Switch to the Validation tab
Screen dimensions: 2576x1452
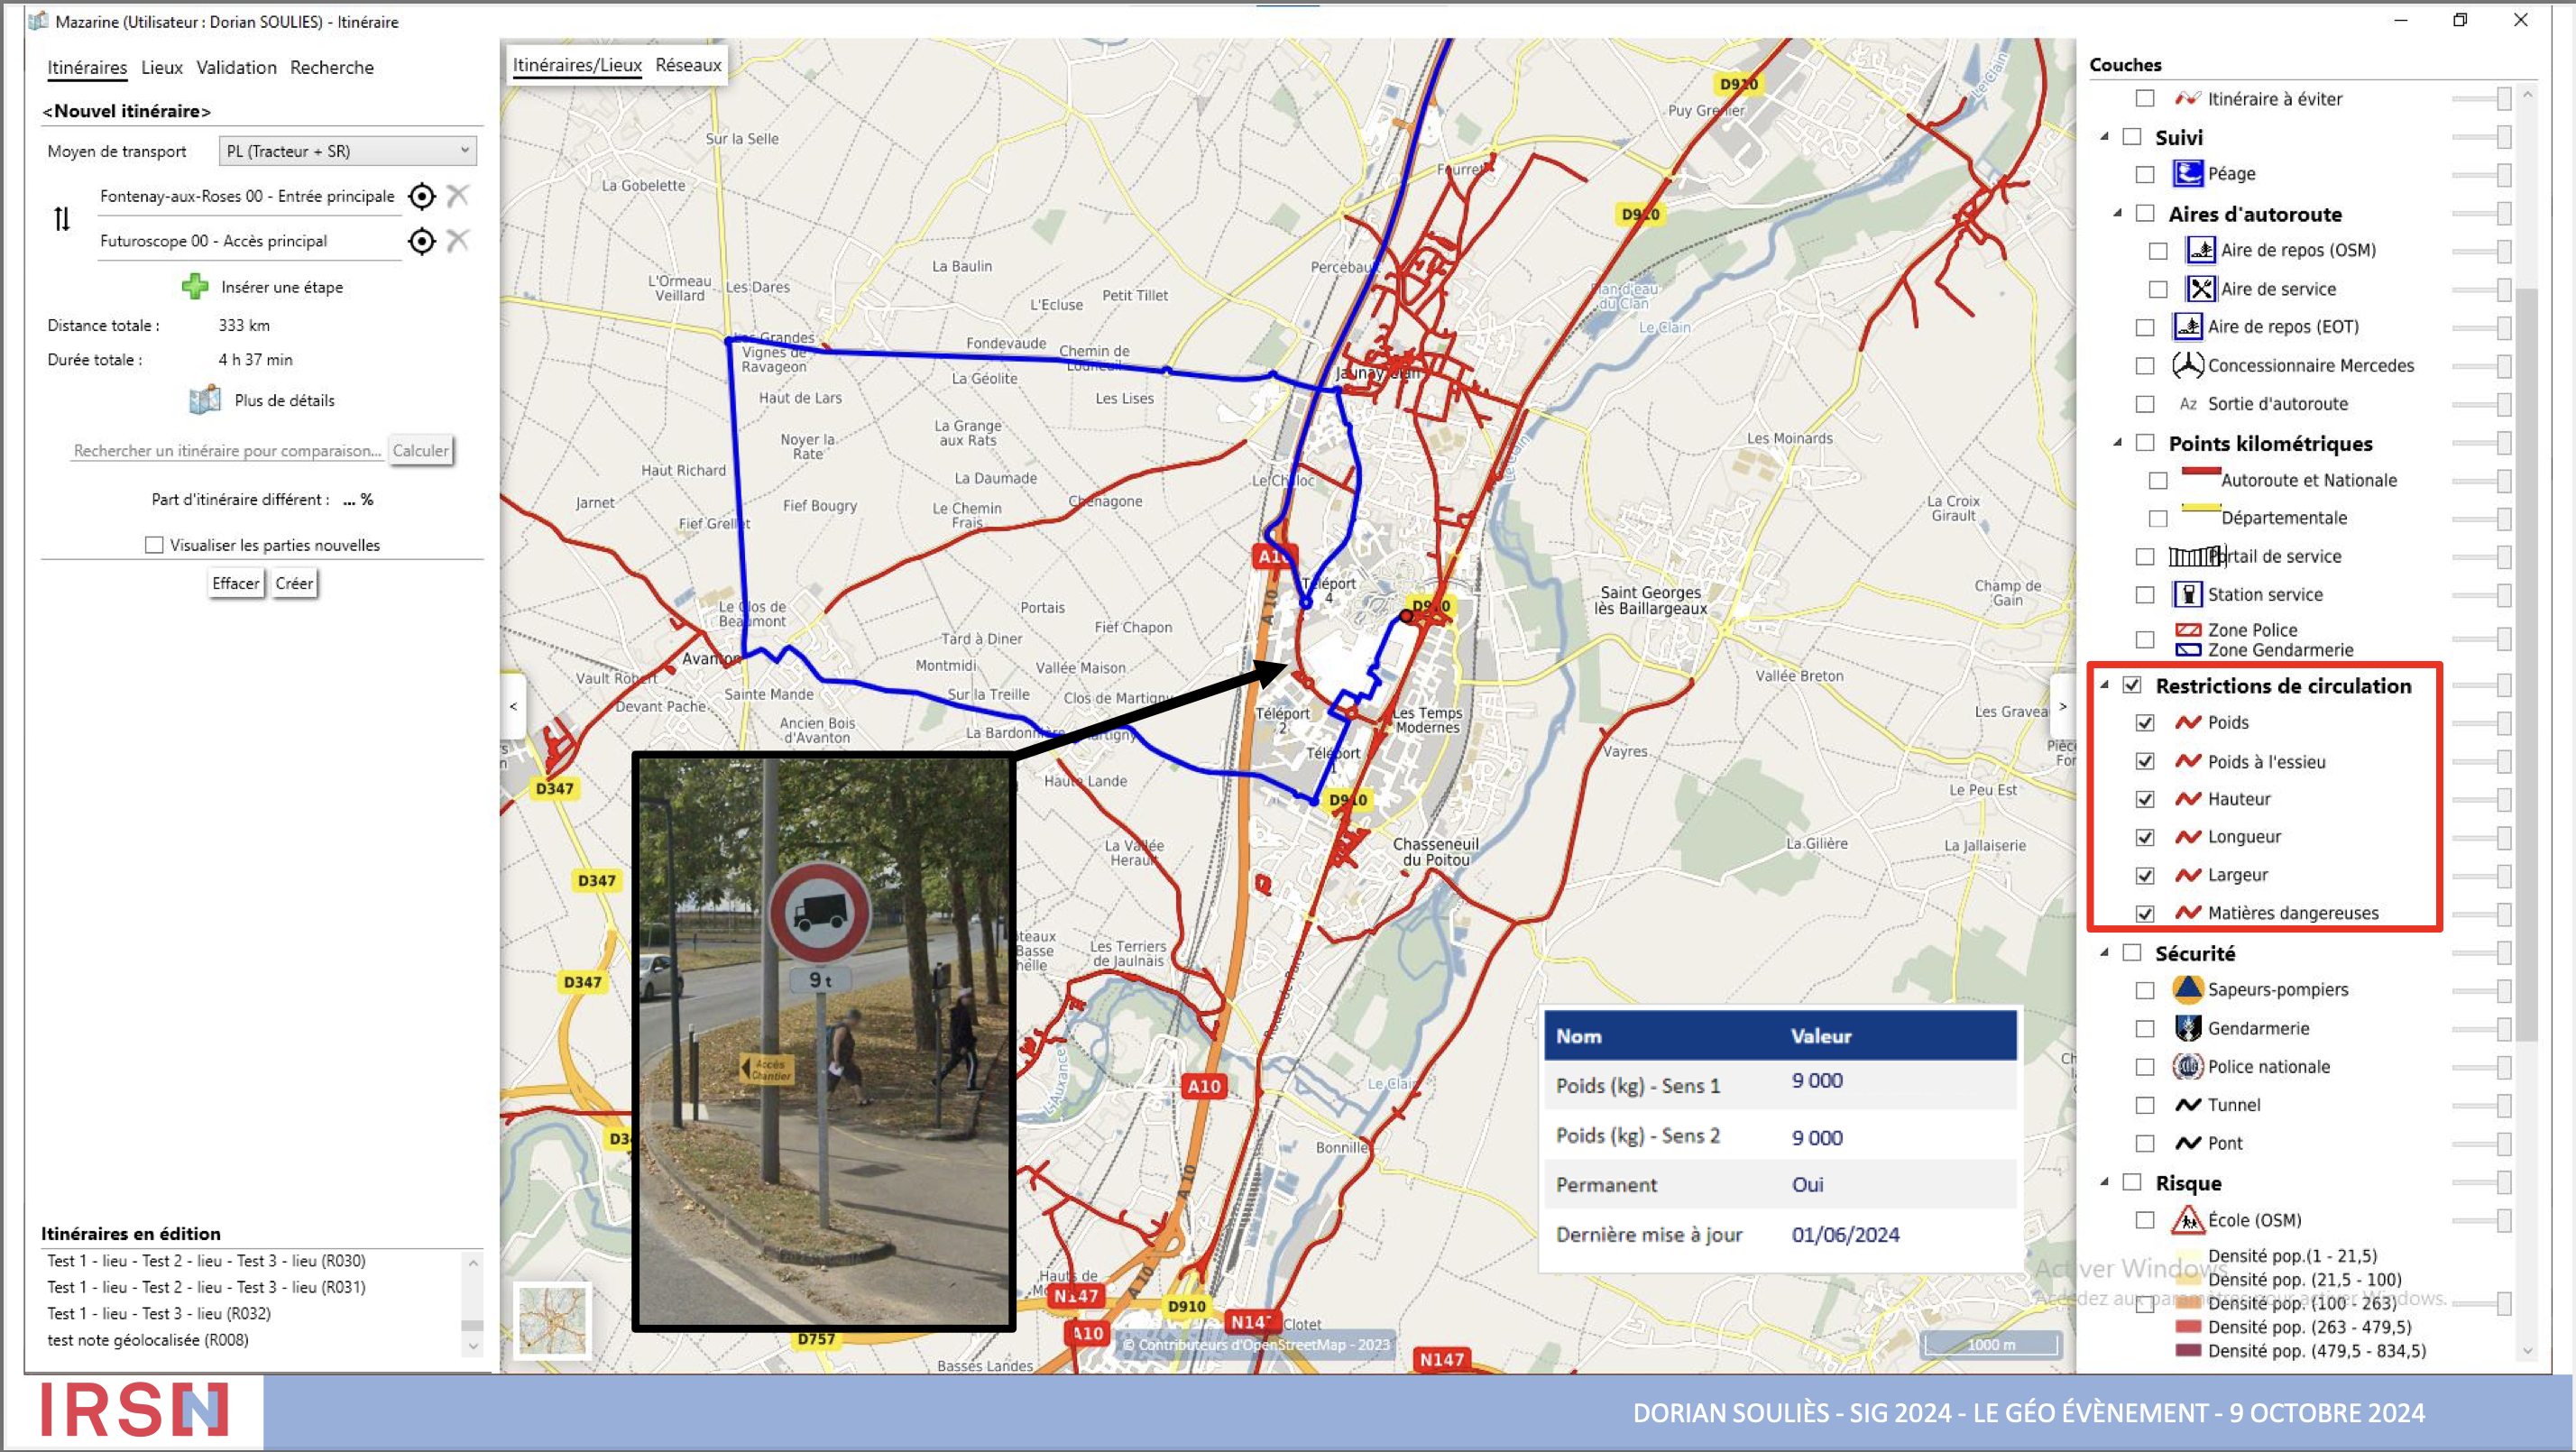(x=236, y=67)
